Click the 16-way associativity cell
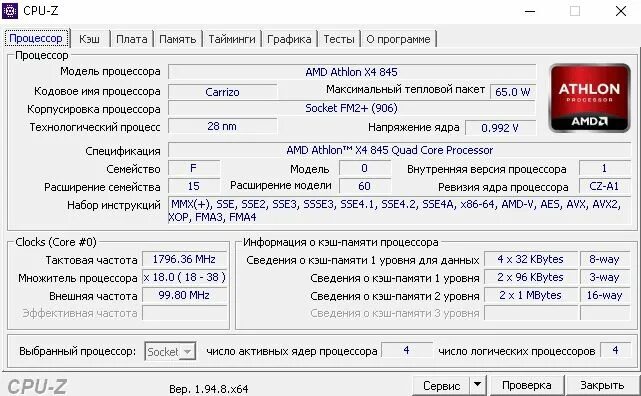Screen dimensions: 641x396 point(605,295)
